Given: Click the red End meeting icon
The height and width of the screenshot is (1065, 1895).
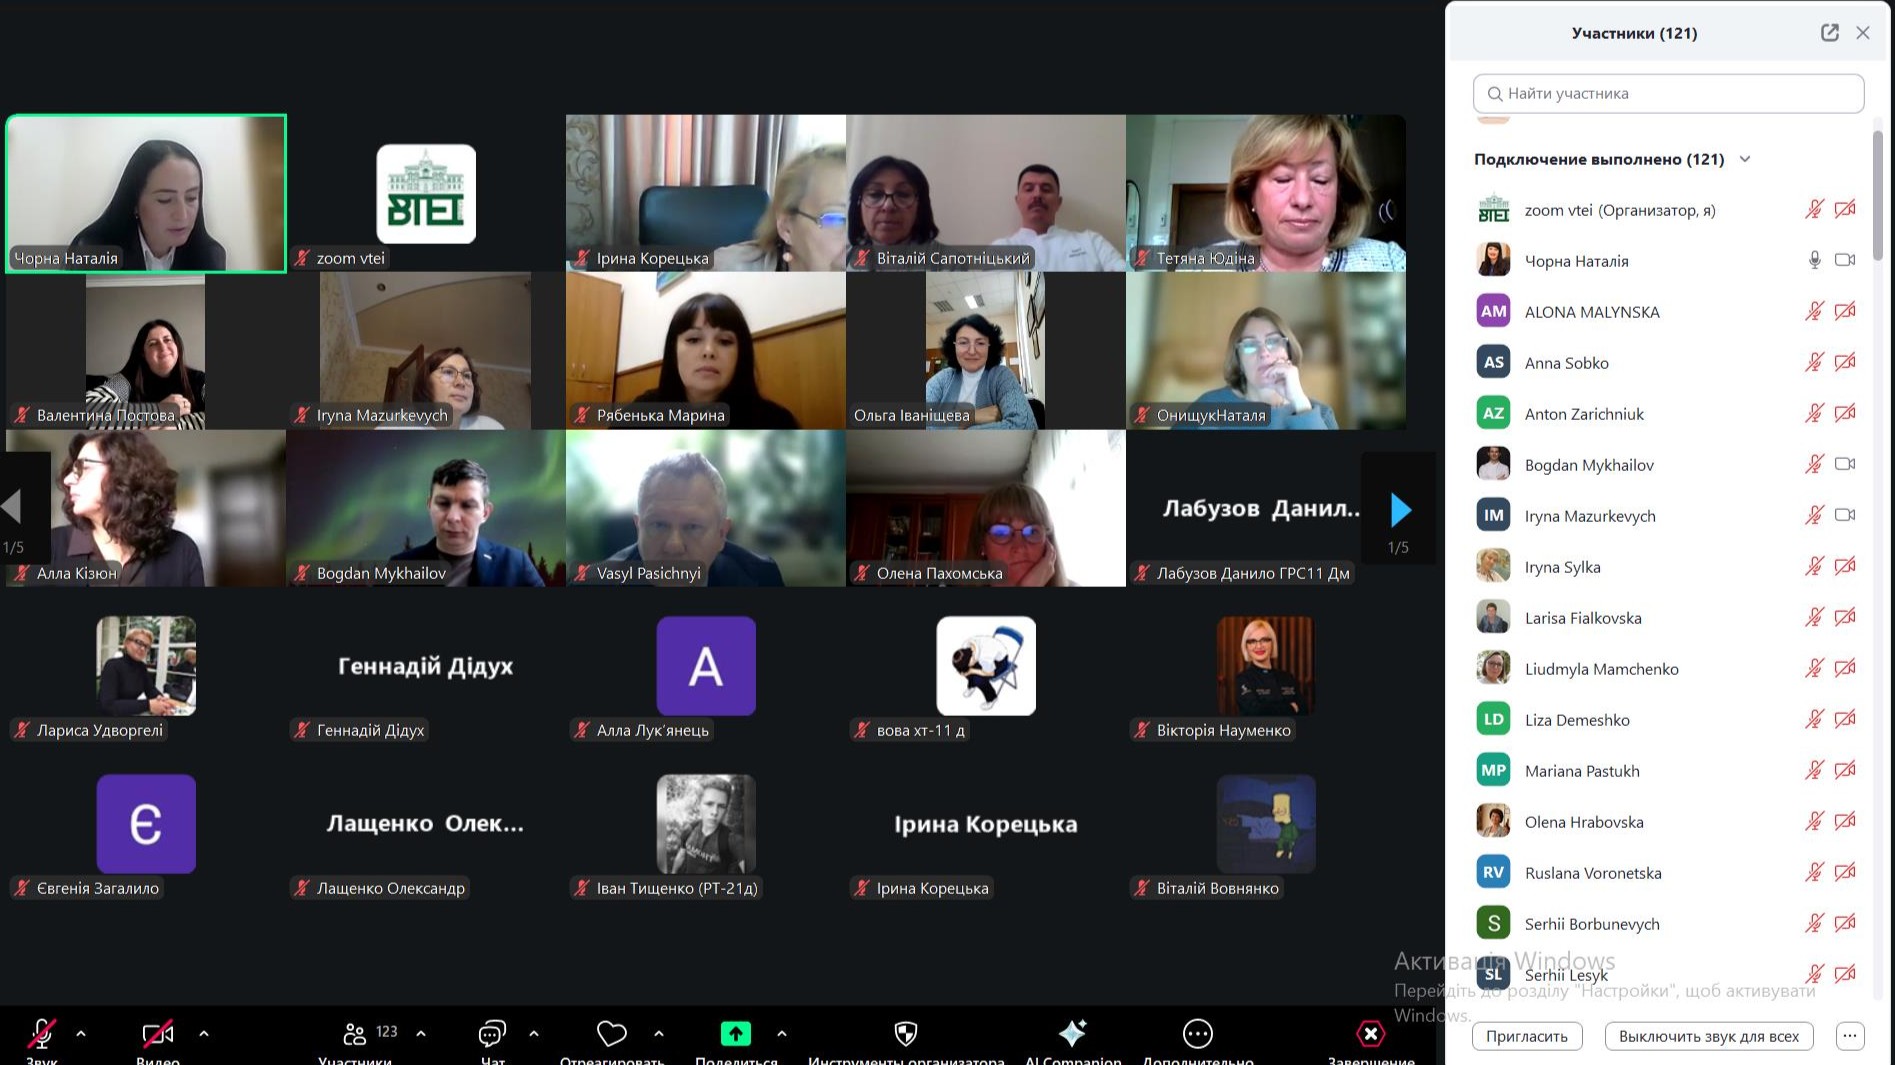Looking at the screenshot, I should pyautogui.click(x=1370, y=1033).
